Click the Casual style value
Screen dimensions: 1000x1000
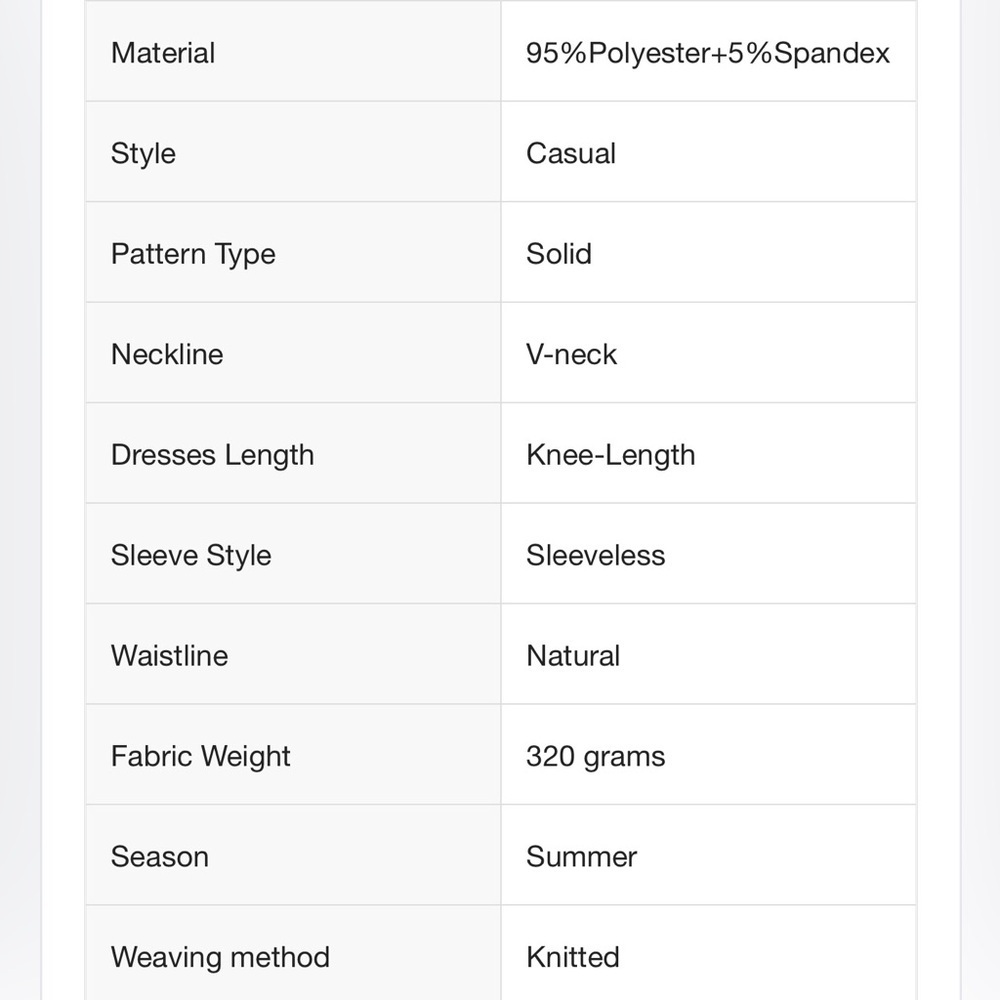571,154
